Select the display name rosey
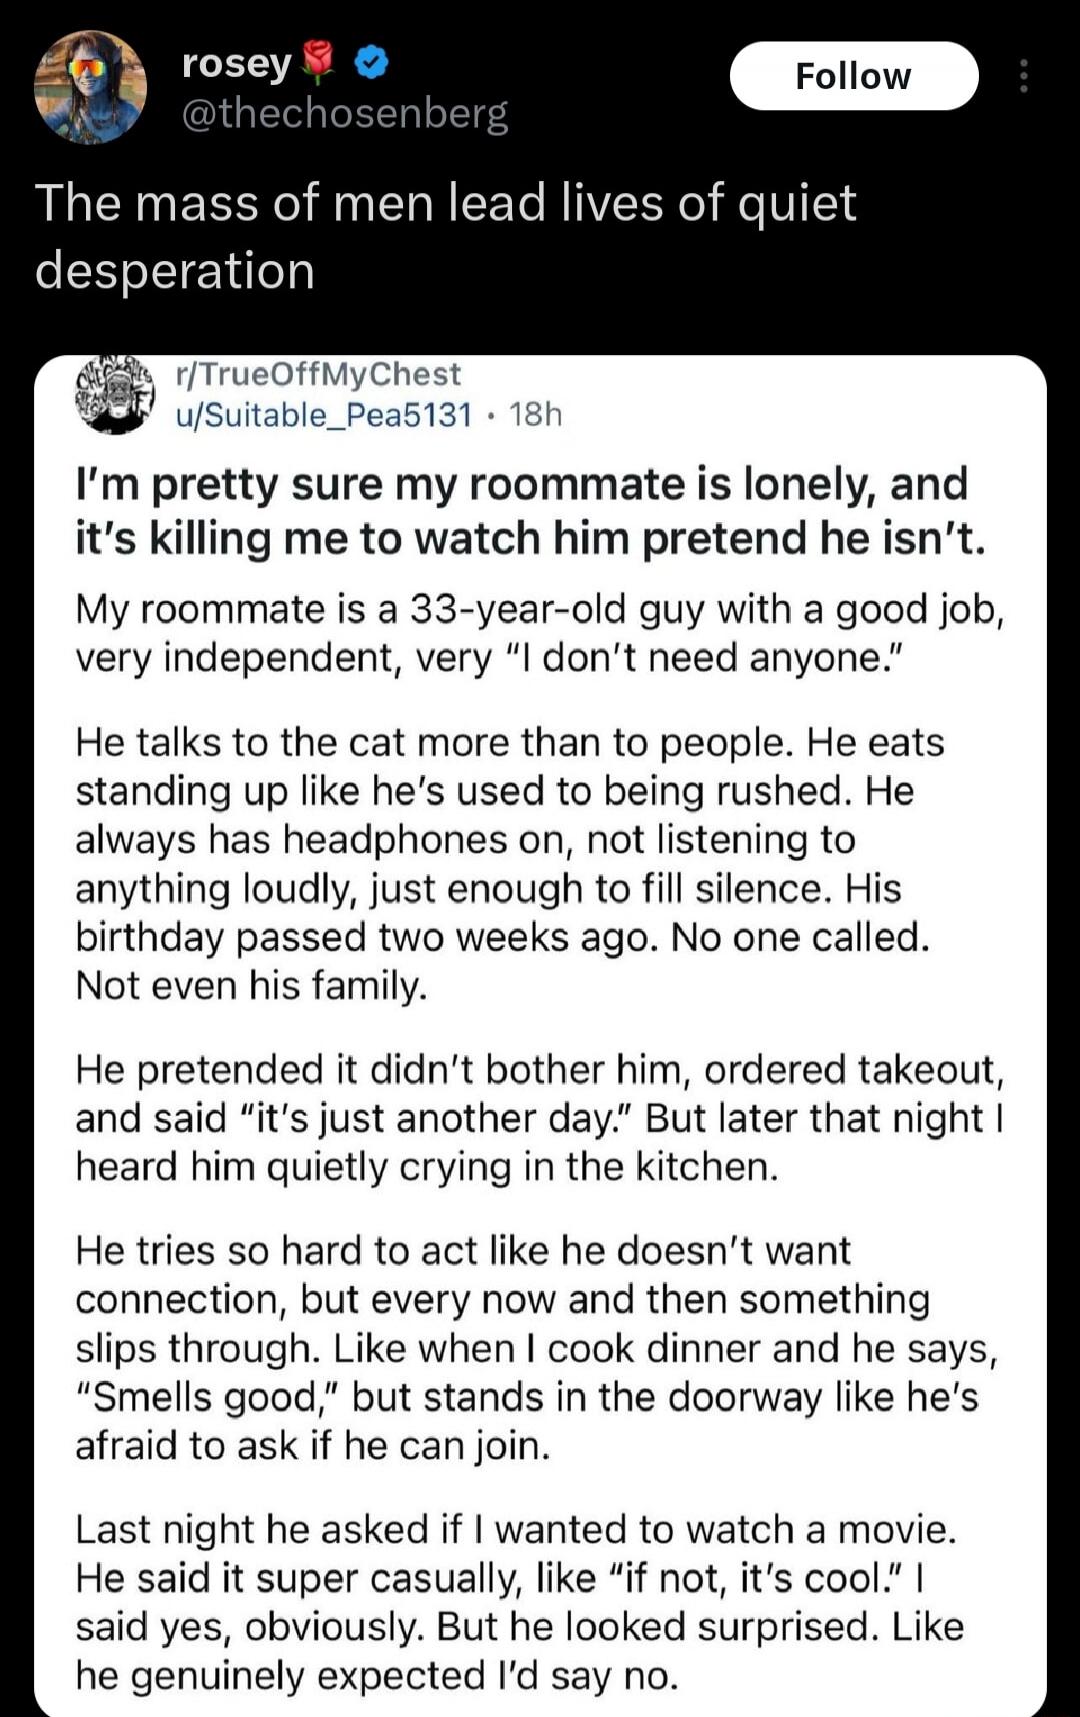The image size is (1080, 1717). [x=233, y=62]
